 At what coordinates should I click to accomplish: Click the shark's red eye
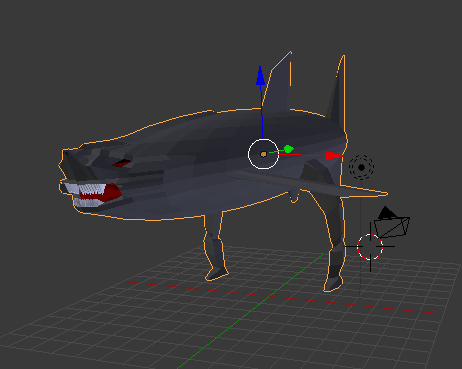click(122, 163)
